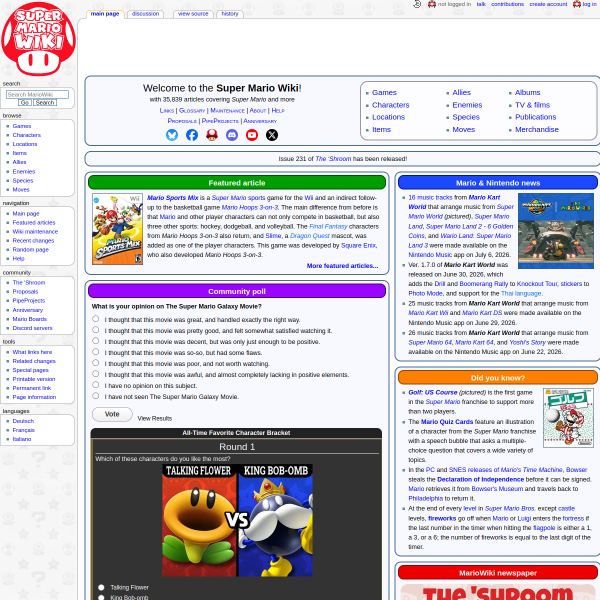
Task: Open the history tab
Action: (x=230, y=14)
